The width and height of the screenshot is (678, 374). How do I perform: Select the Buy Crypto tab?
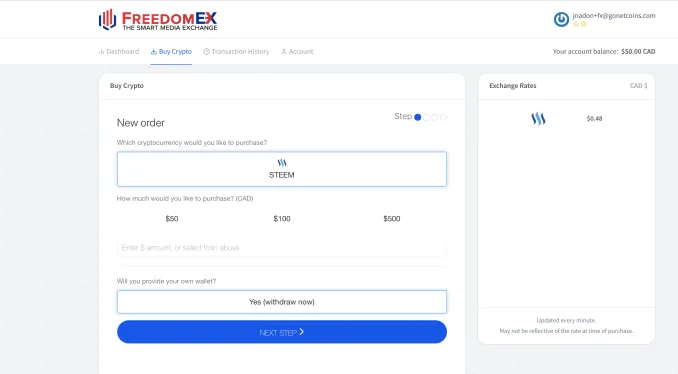(171, 51)
